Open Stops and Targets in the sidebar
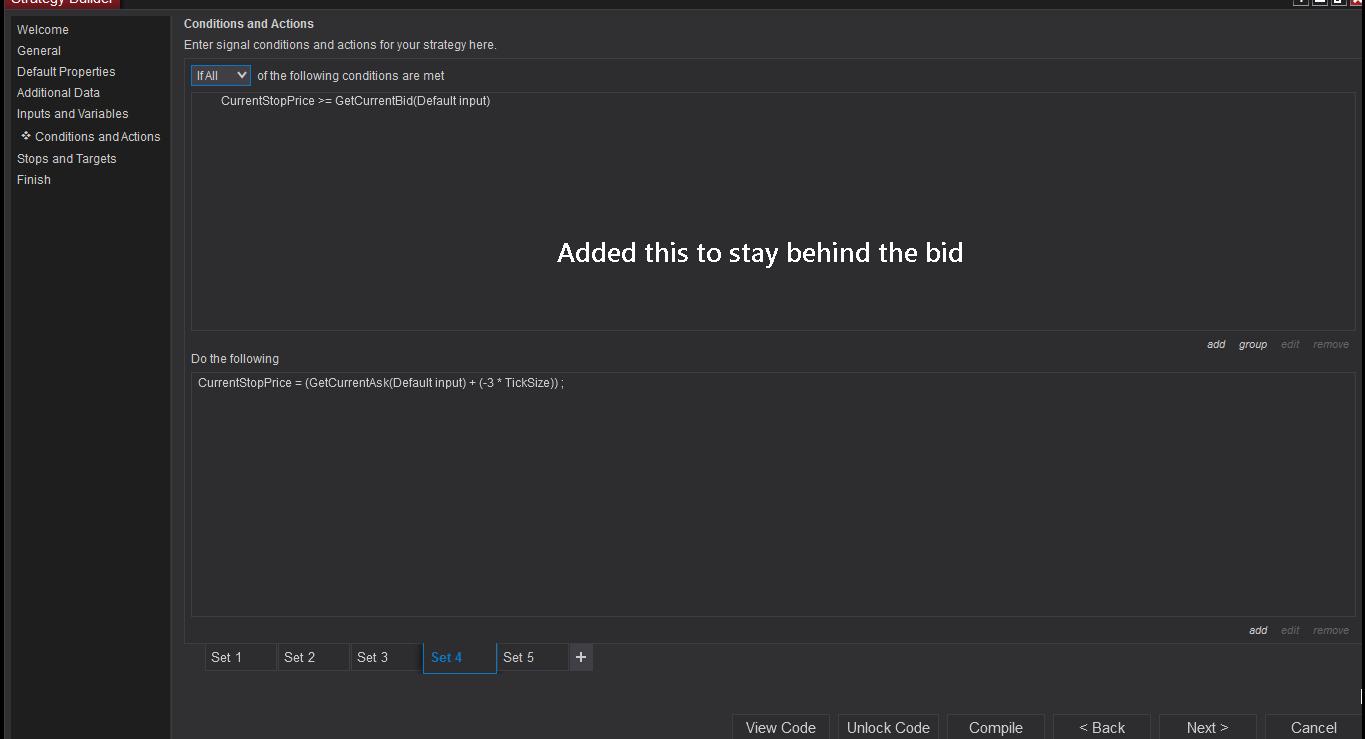The height and width of the screenshot is (739, 1365). 66,159
